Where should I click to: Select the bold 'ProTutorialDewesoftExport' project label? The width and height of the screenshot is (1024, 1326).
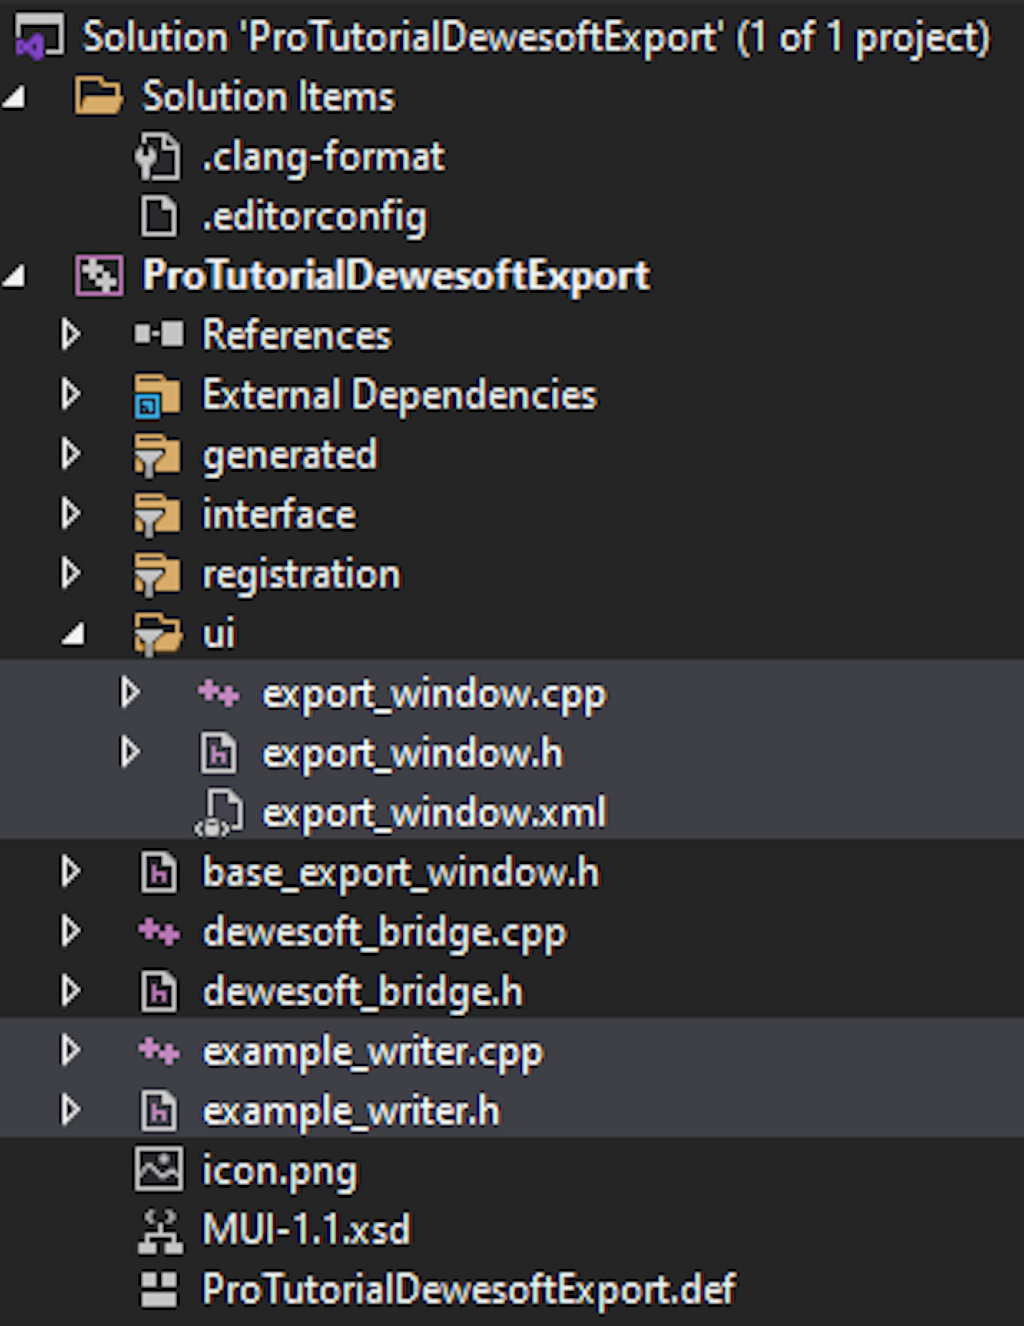[x=396, y=276]
